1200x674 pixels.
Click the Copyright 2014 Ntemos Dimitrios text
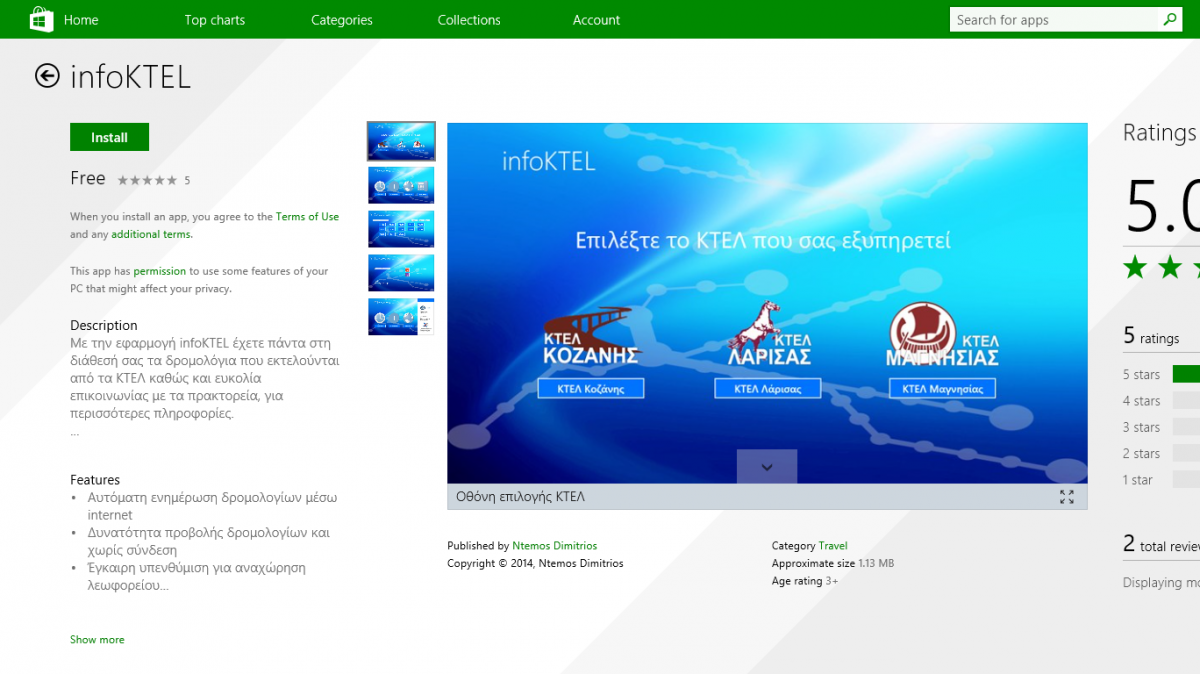point(535,564)
